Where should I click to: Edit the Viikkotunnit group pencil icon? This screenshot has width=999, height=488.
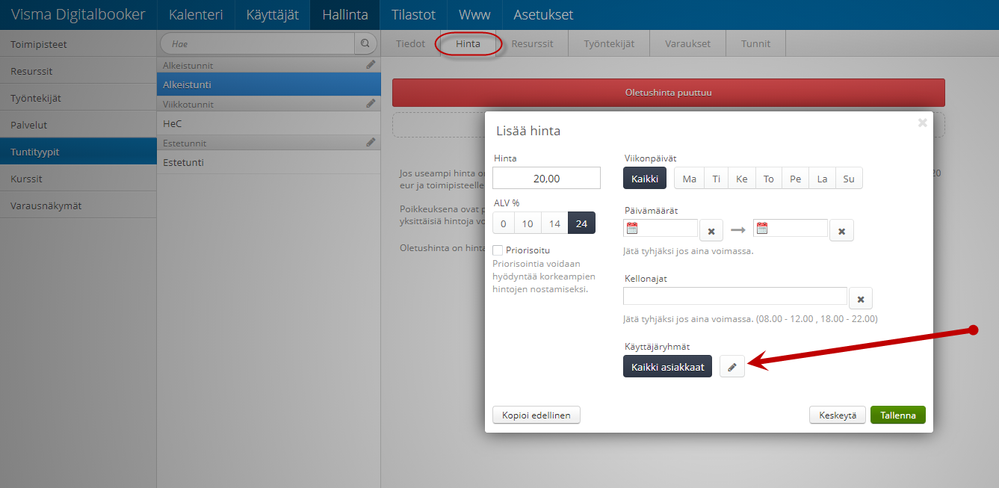(x=371, y=103)
